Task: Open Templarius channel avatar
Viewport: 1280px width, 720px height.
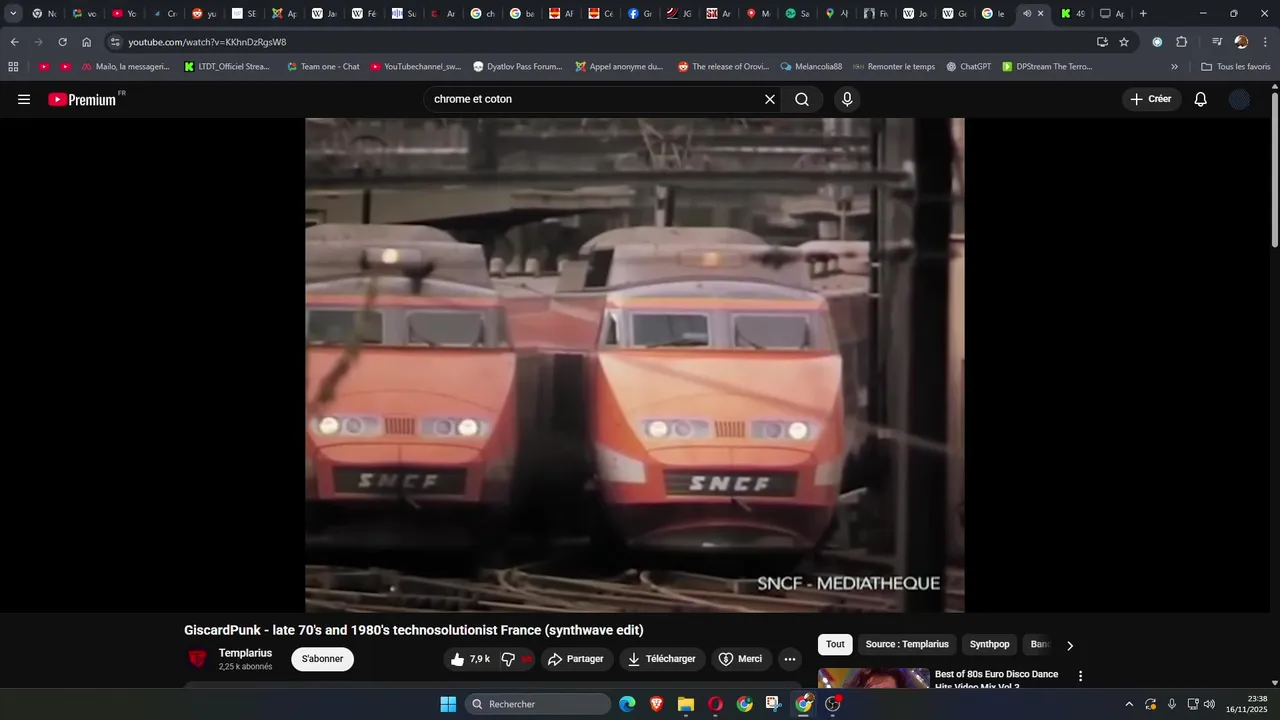Action: (x=198, y=659)
